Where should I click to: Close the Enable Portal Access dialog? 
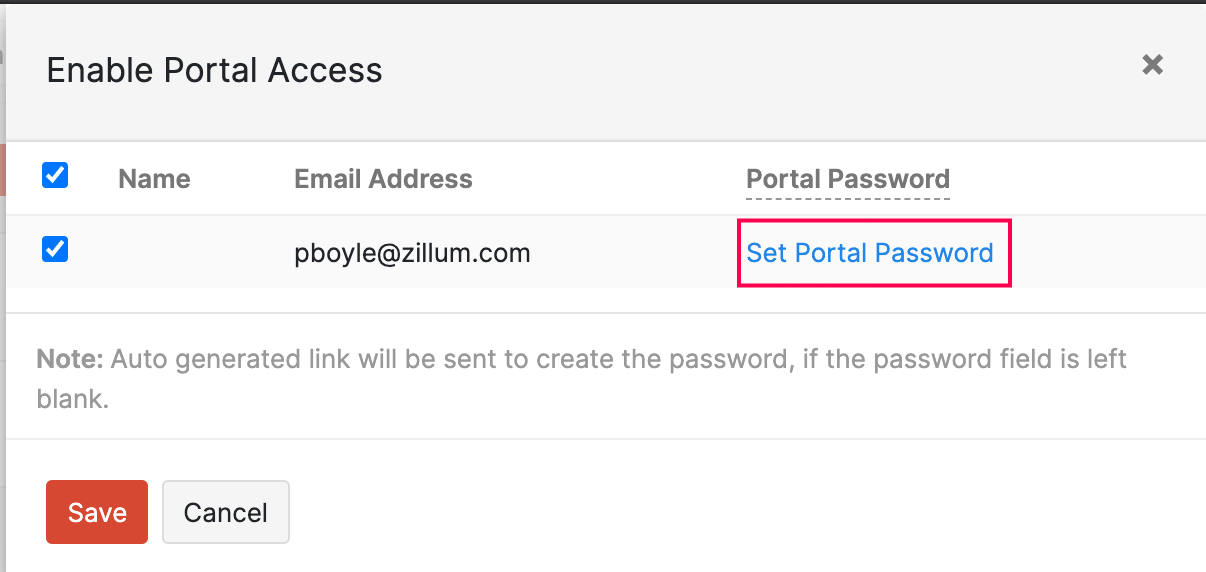click(1152, 65)
